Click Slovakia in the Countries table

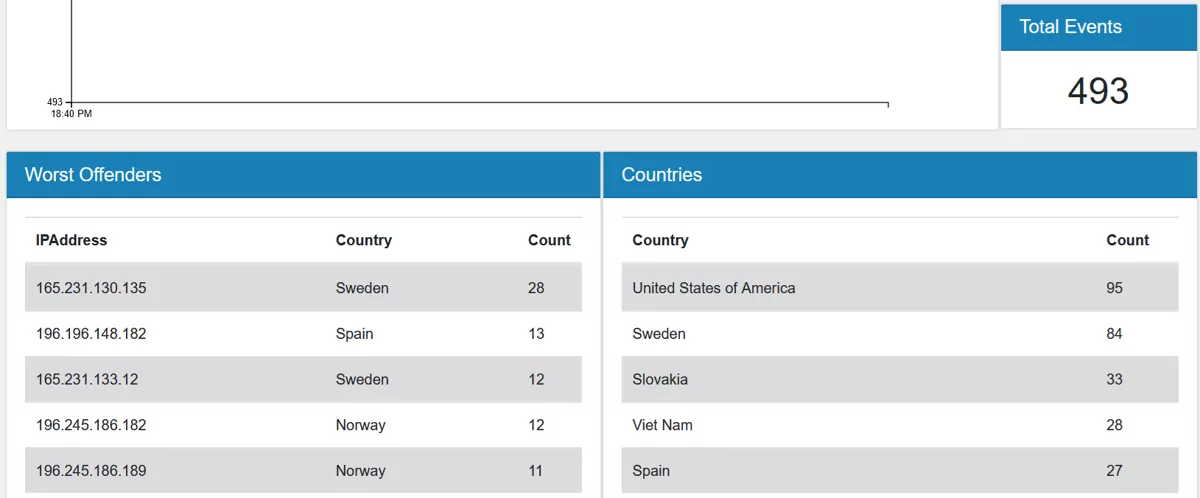(x=660, y=380)
